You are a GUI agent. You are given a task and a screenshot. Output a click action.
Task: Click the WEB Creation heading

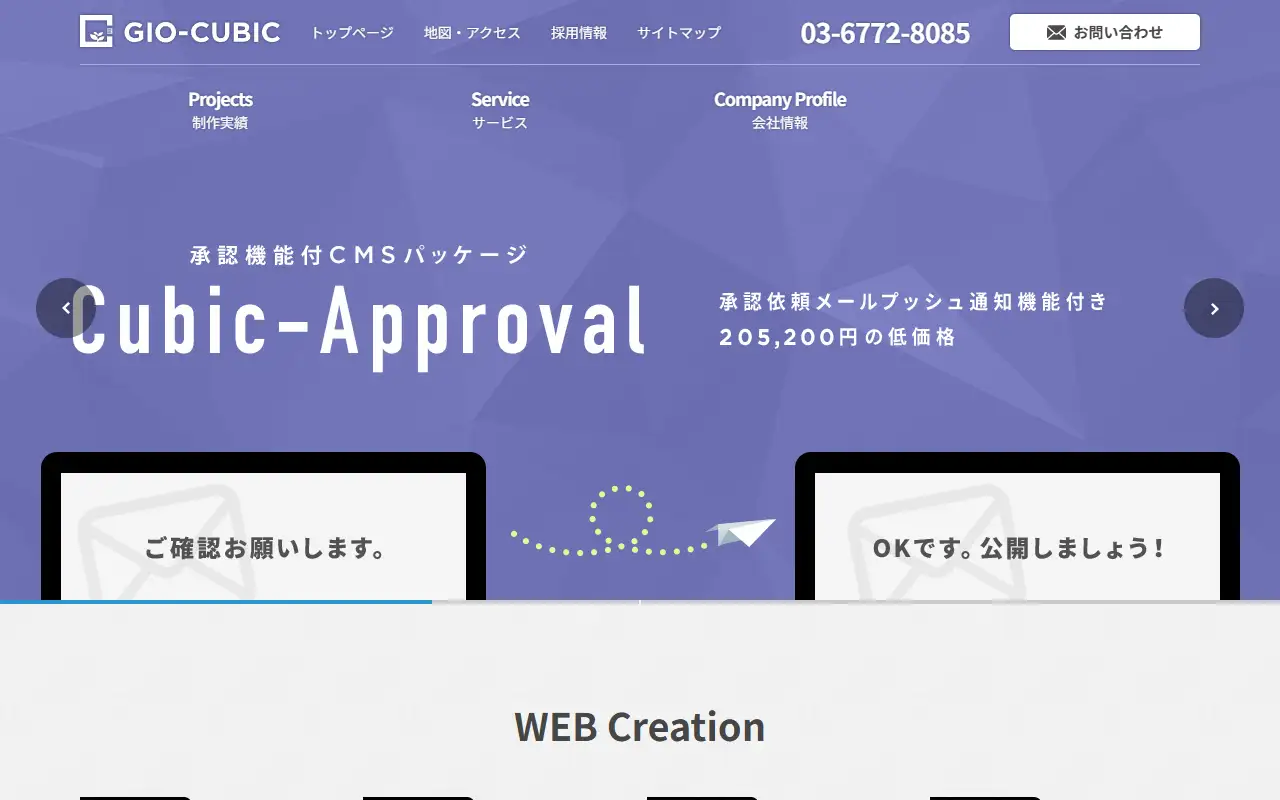[640, 727]
